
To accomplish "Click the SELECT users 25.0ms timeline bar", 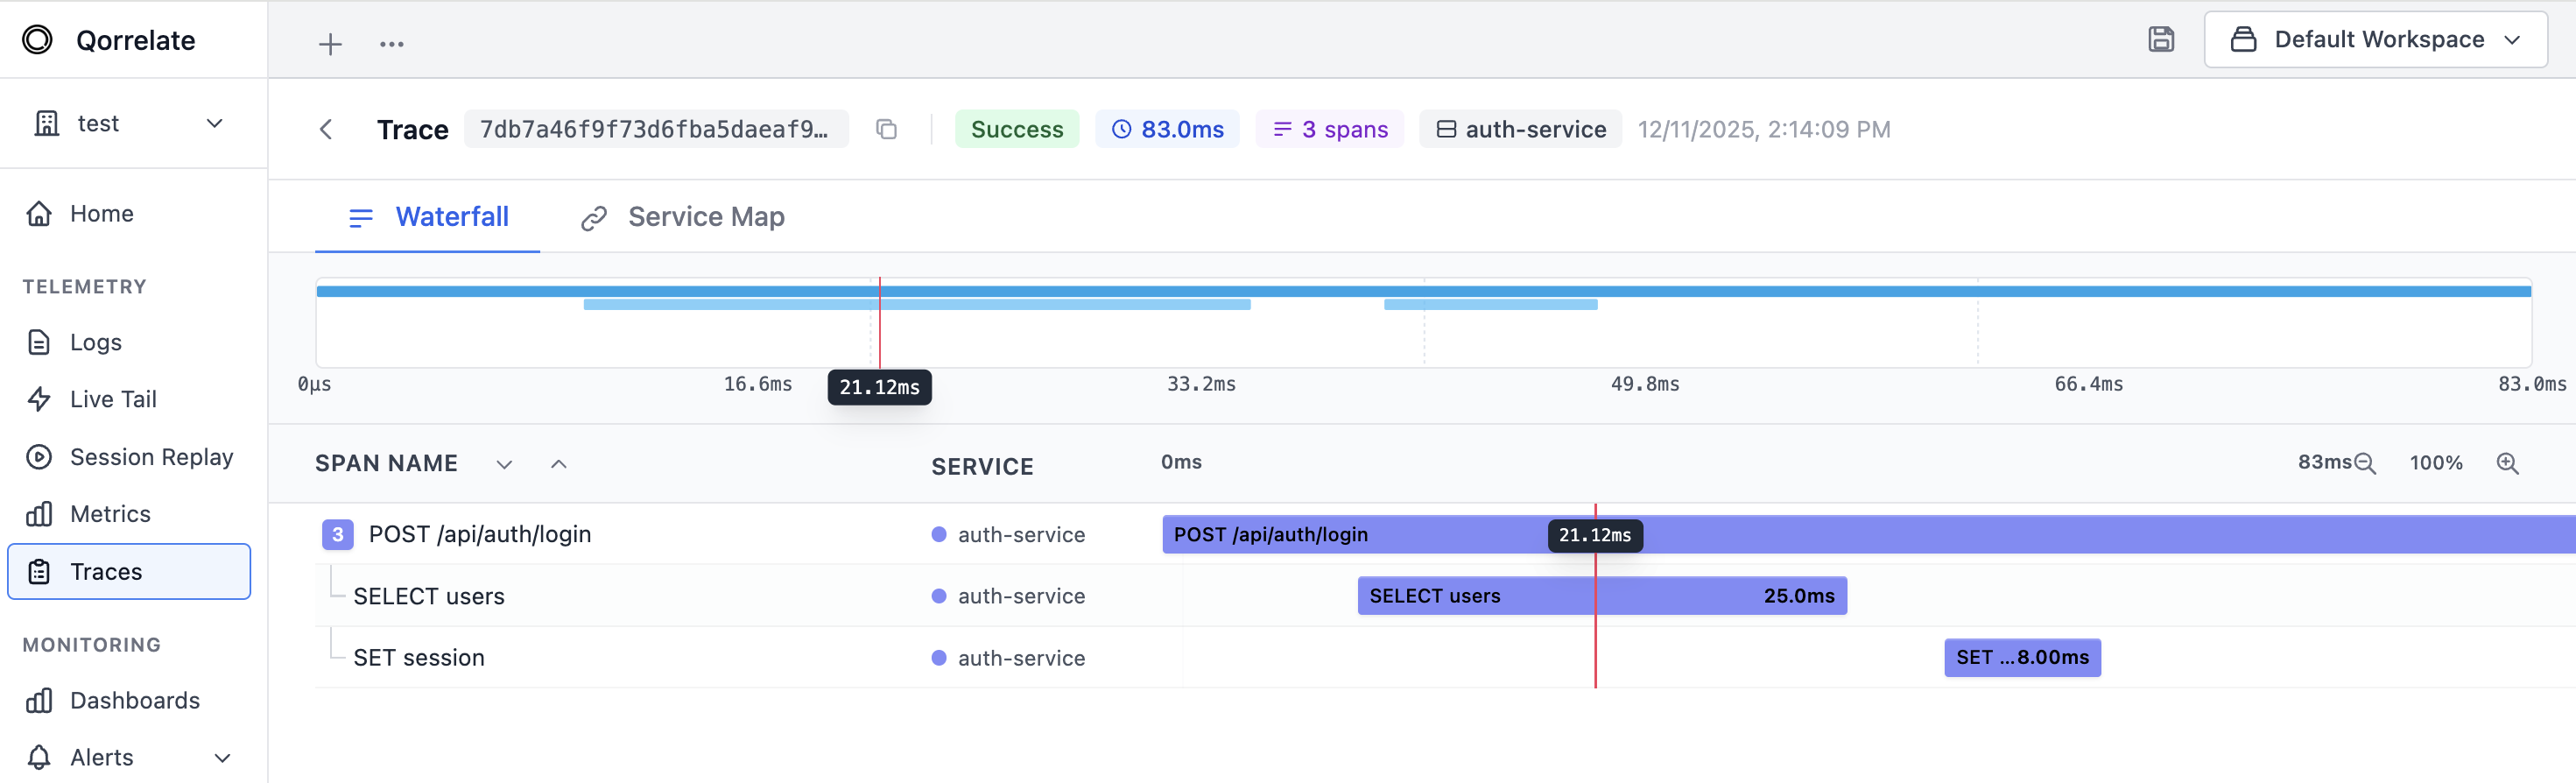I will (1602, 596).
